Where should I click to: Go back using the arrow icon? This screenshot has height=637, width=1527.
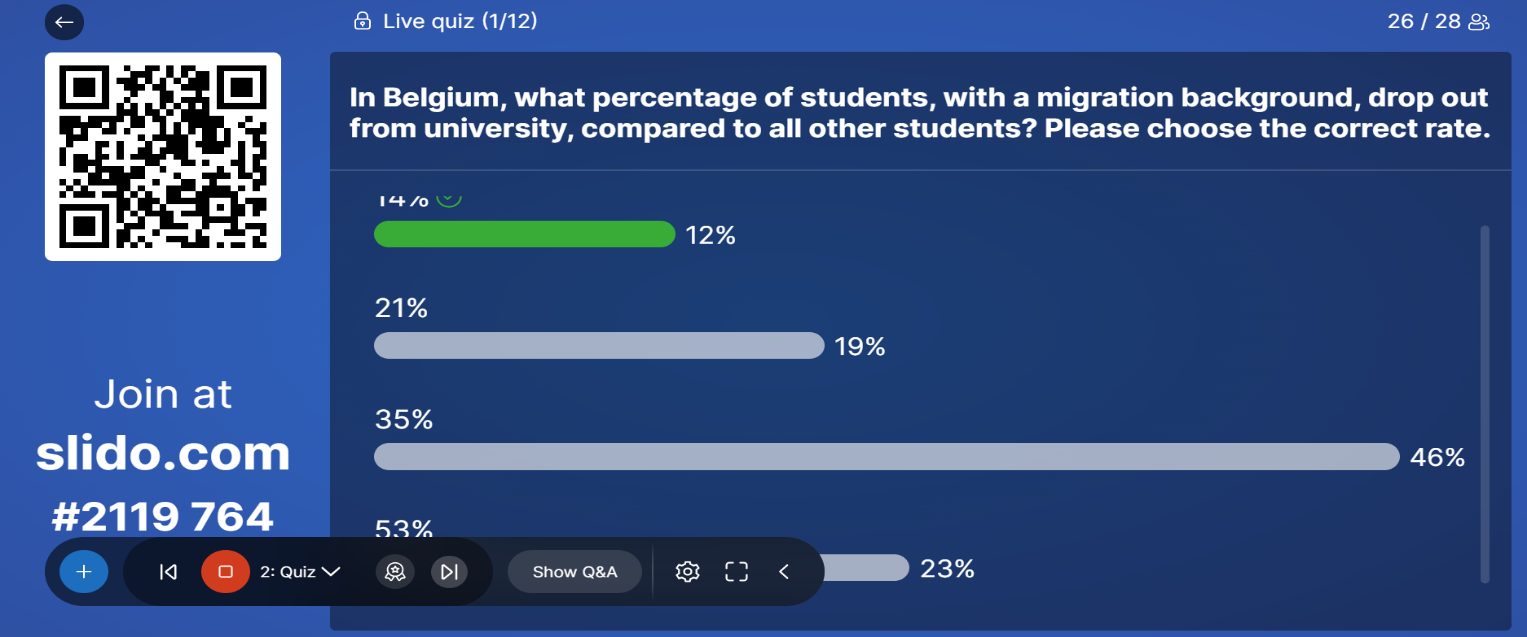[64, 22]
